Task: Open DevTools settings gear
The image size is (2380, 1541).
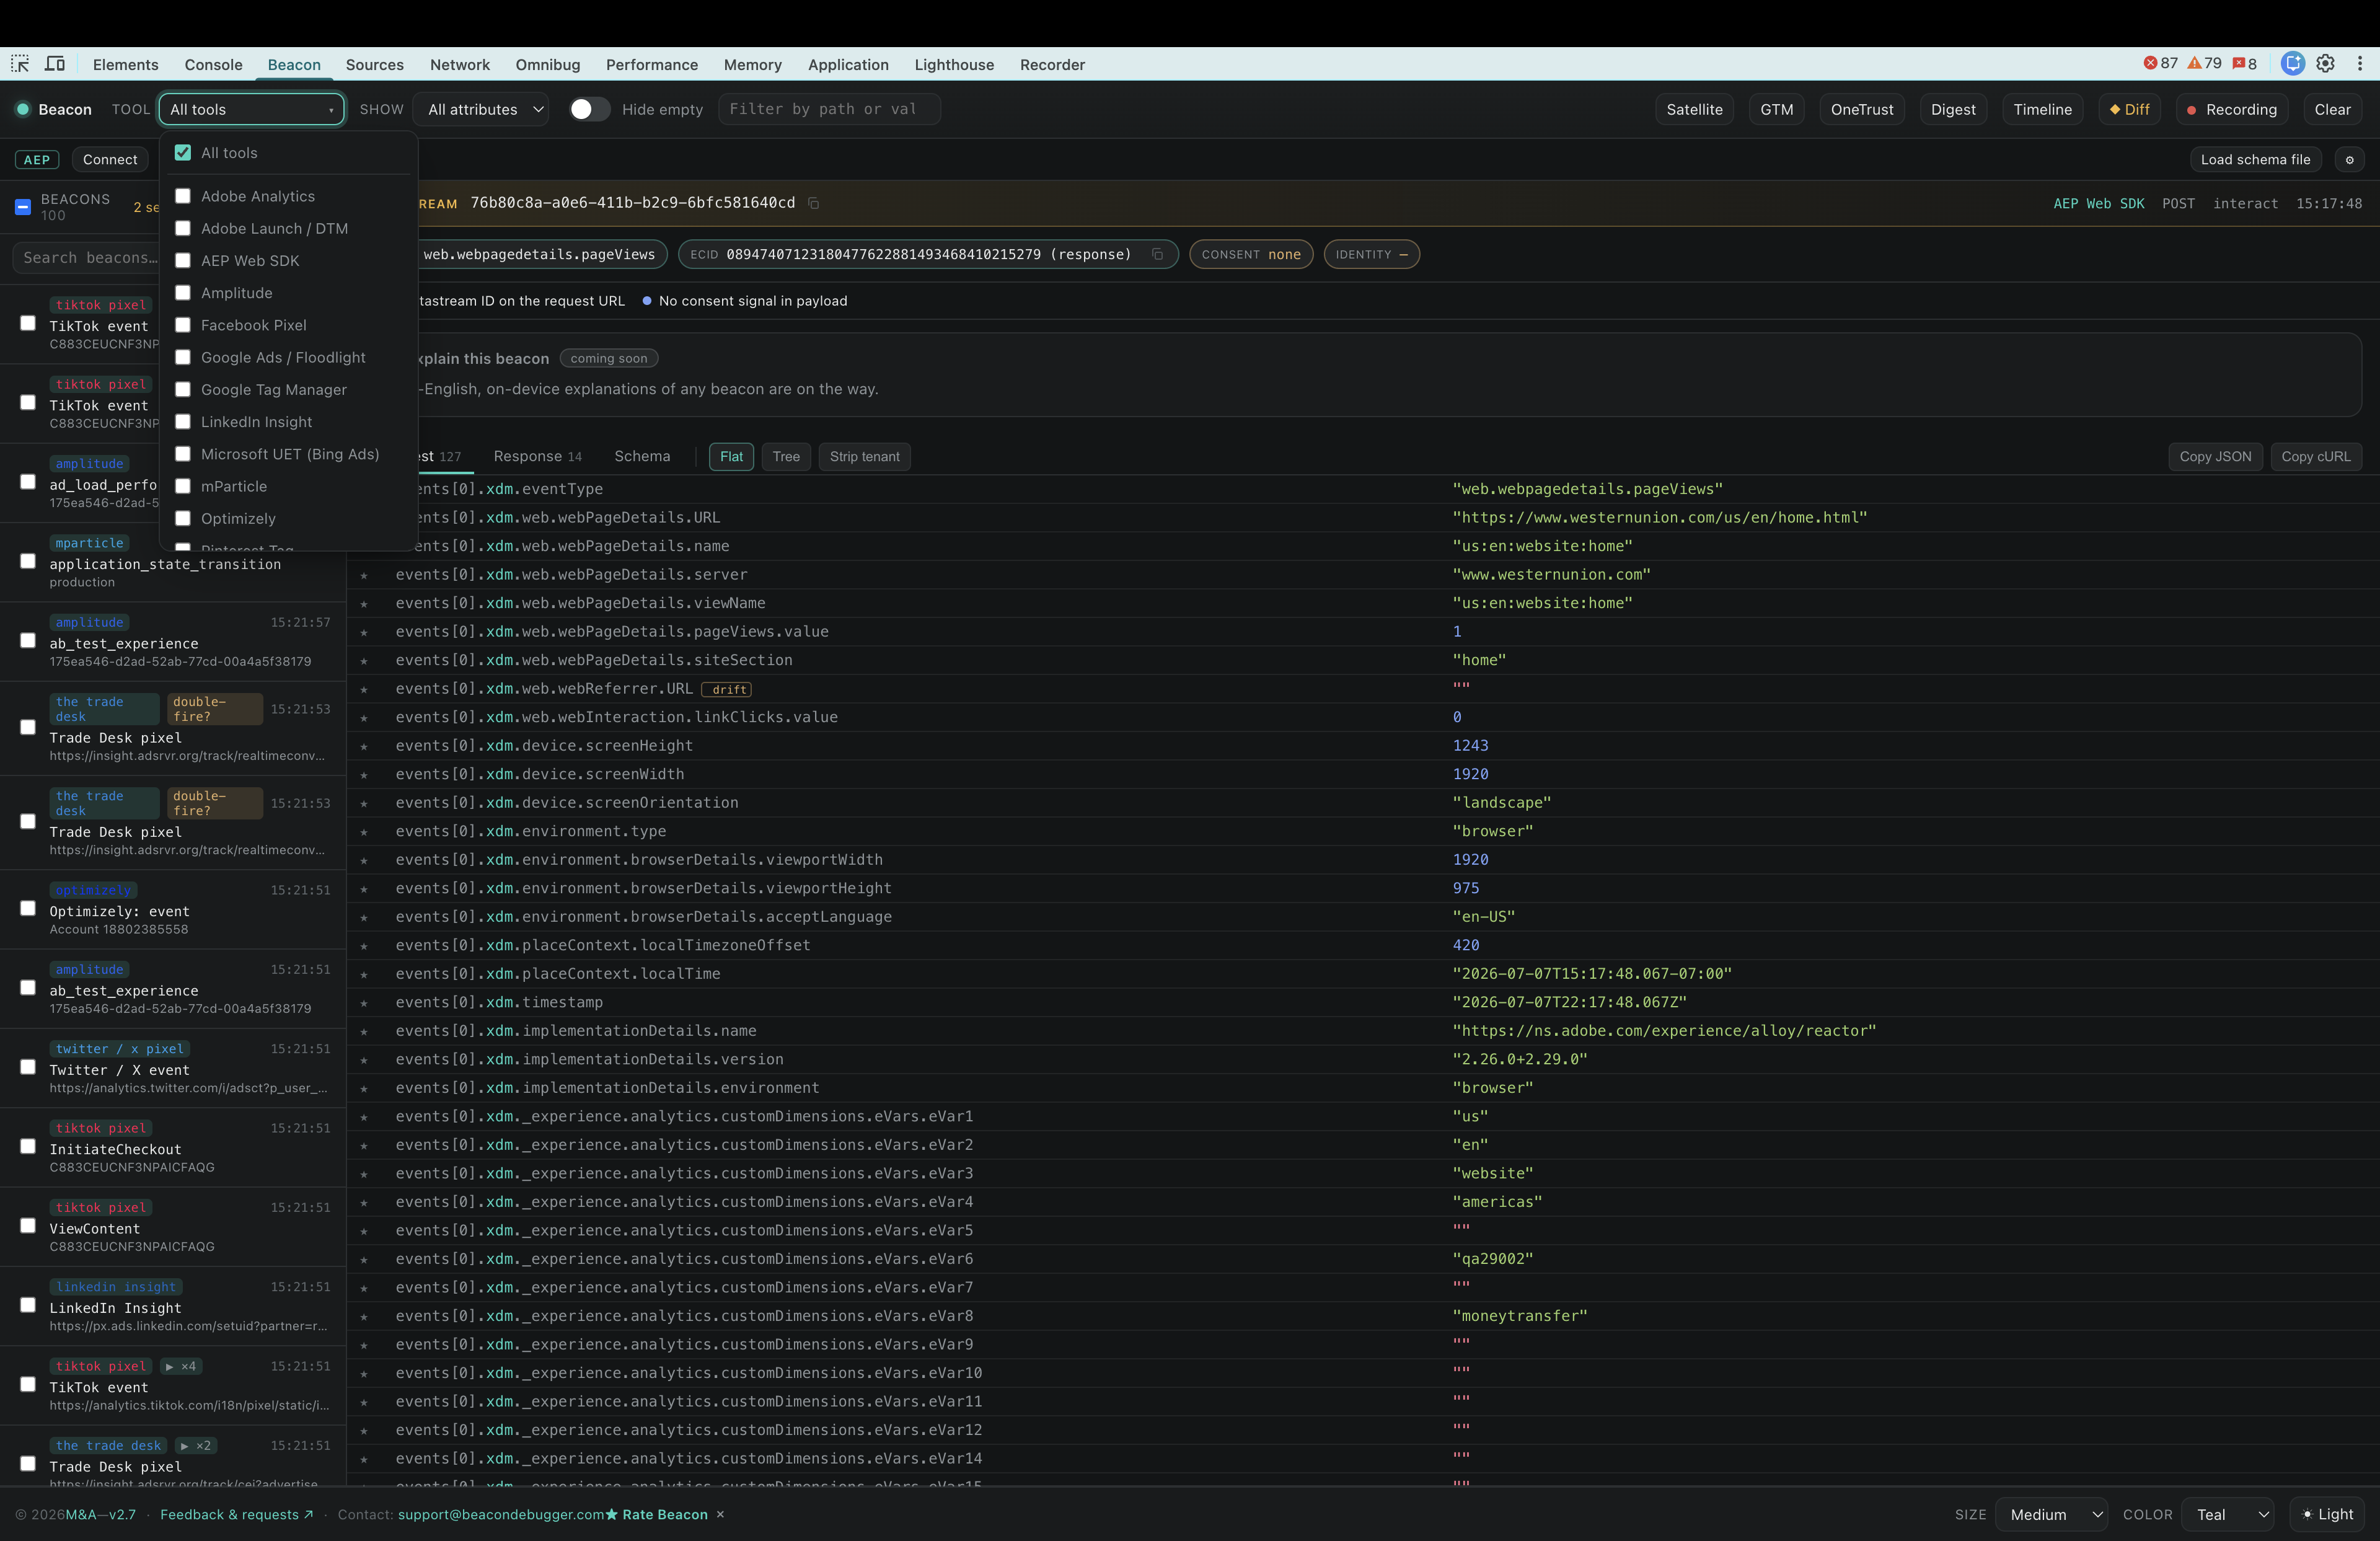Action: click(2326, 64)
